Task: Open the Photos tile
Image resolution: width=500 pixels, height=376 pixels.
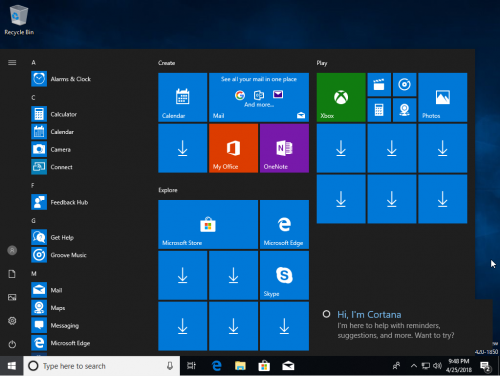Action: pos(443,97)
